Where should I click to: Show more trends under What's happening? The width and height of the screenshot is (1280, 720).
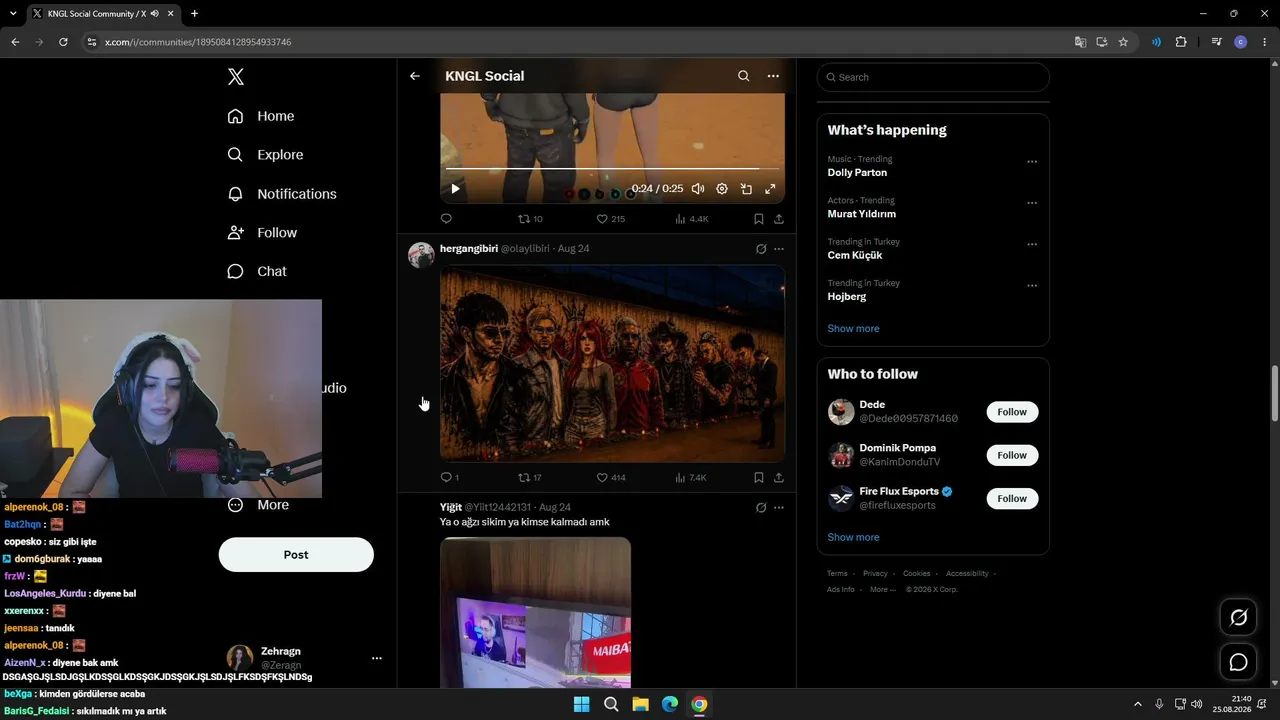pos(853,329)
